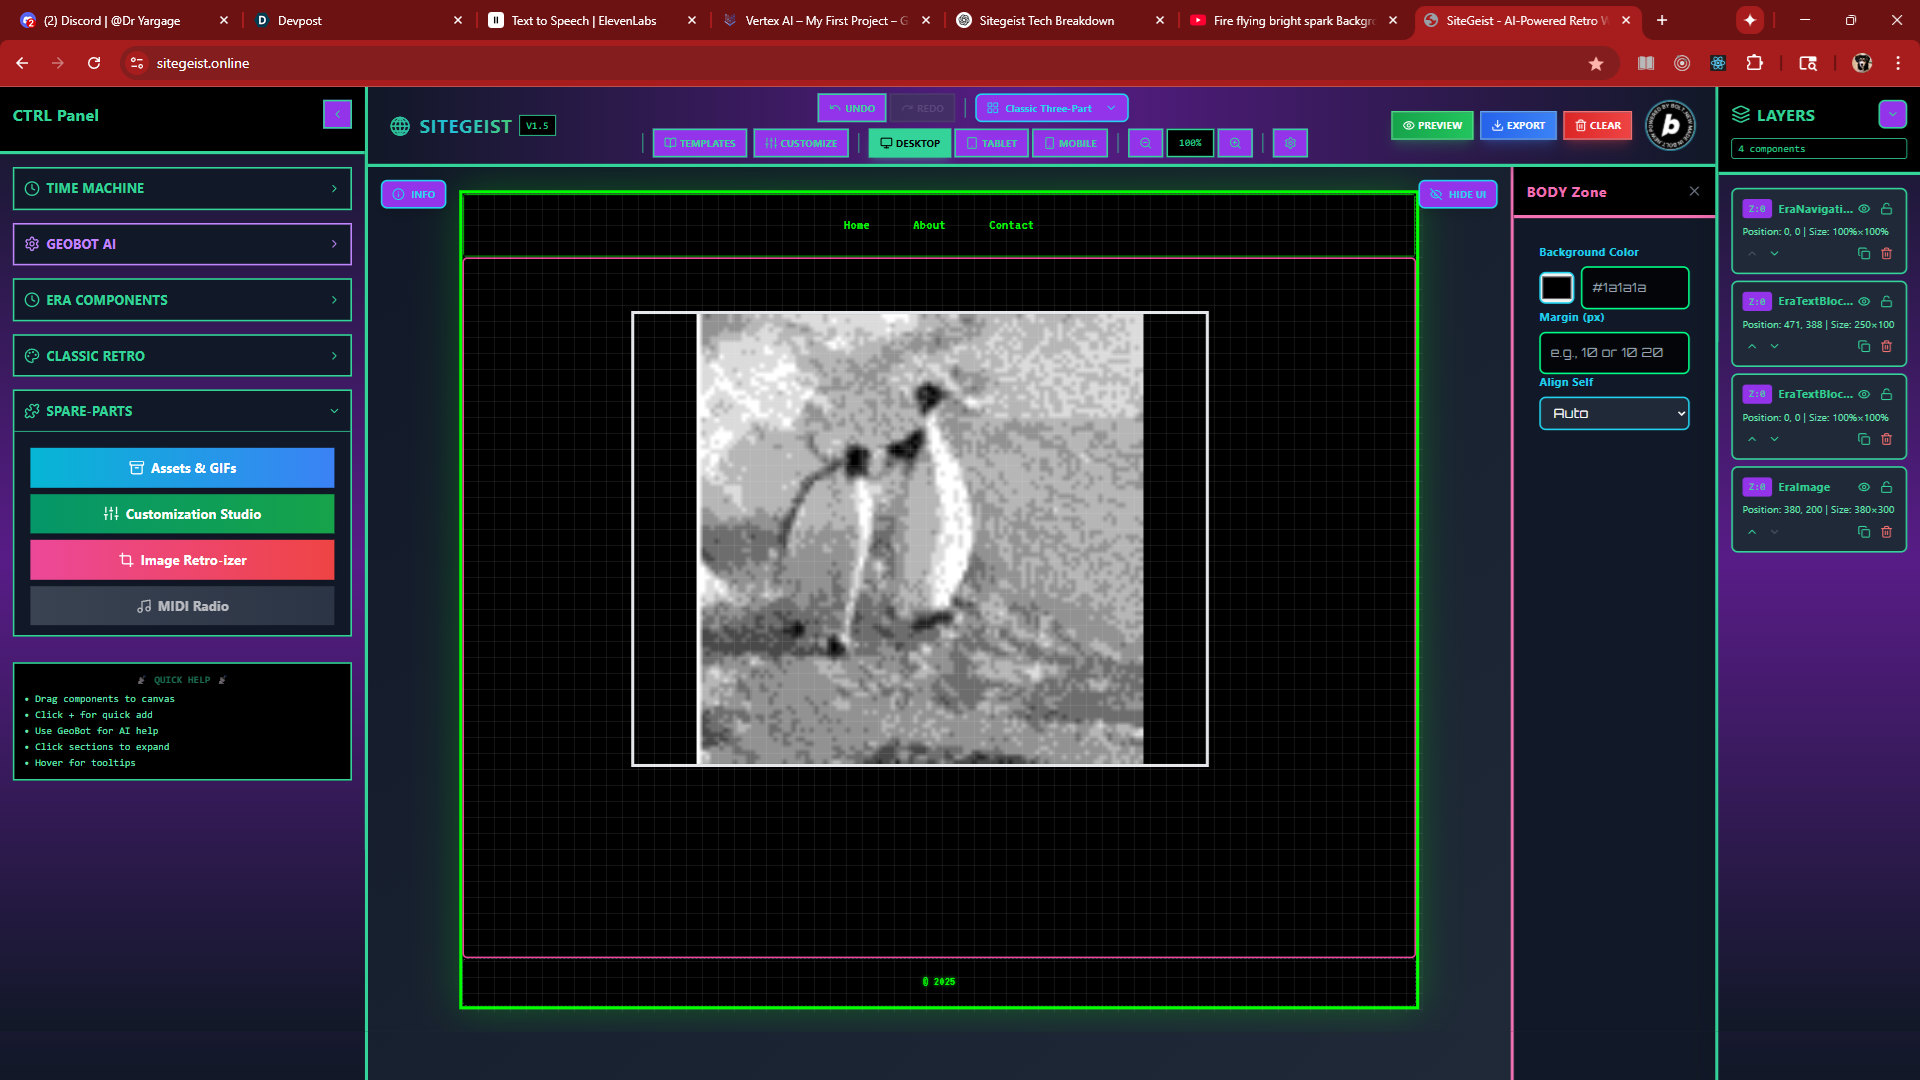Open the Image Retro-izer tool

pyautogui.click(x=182, y=560)
